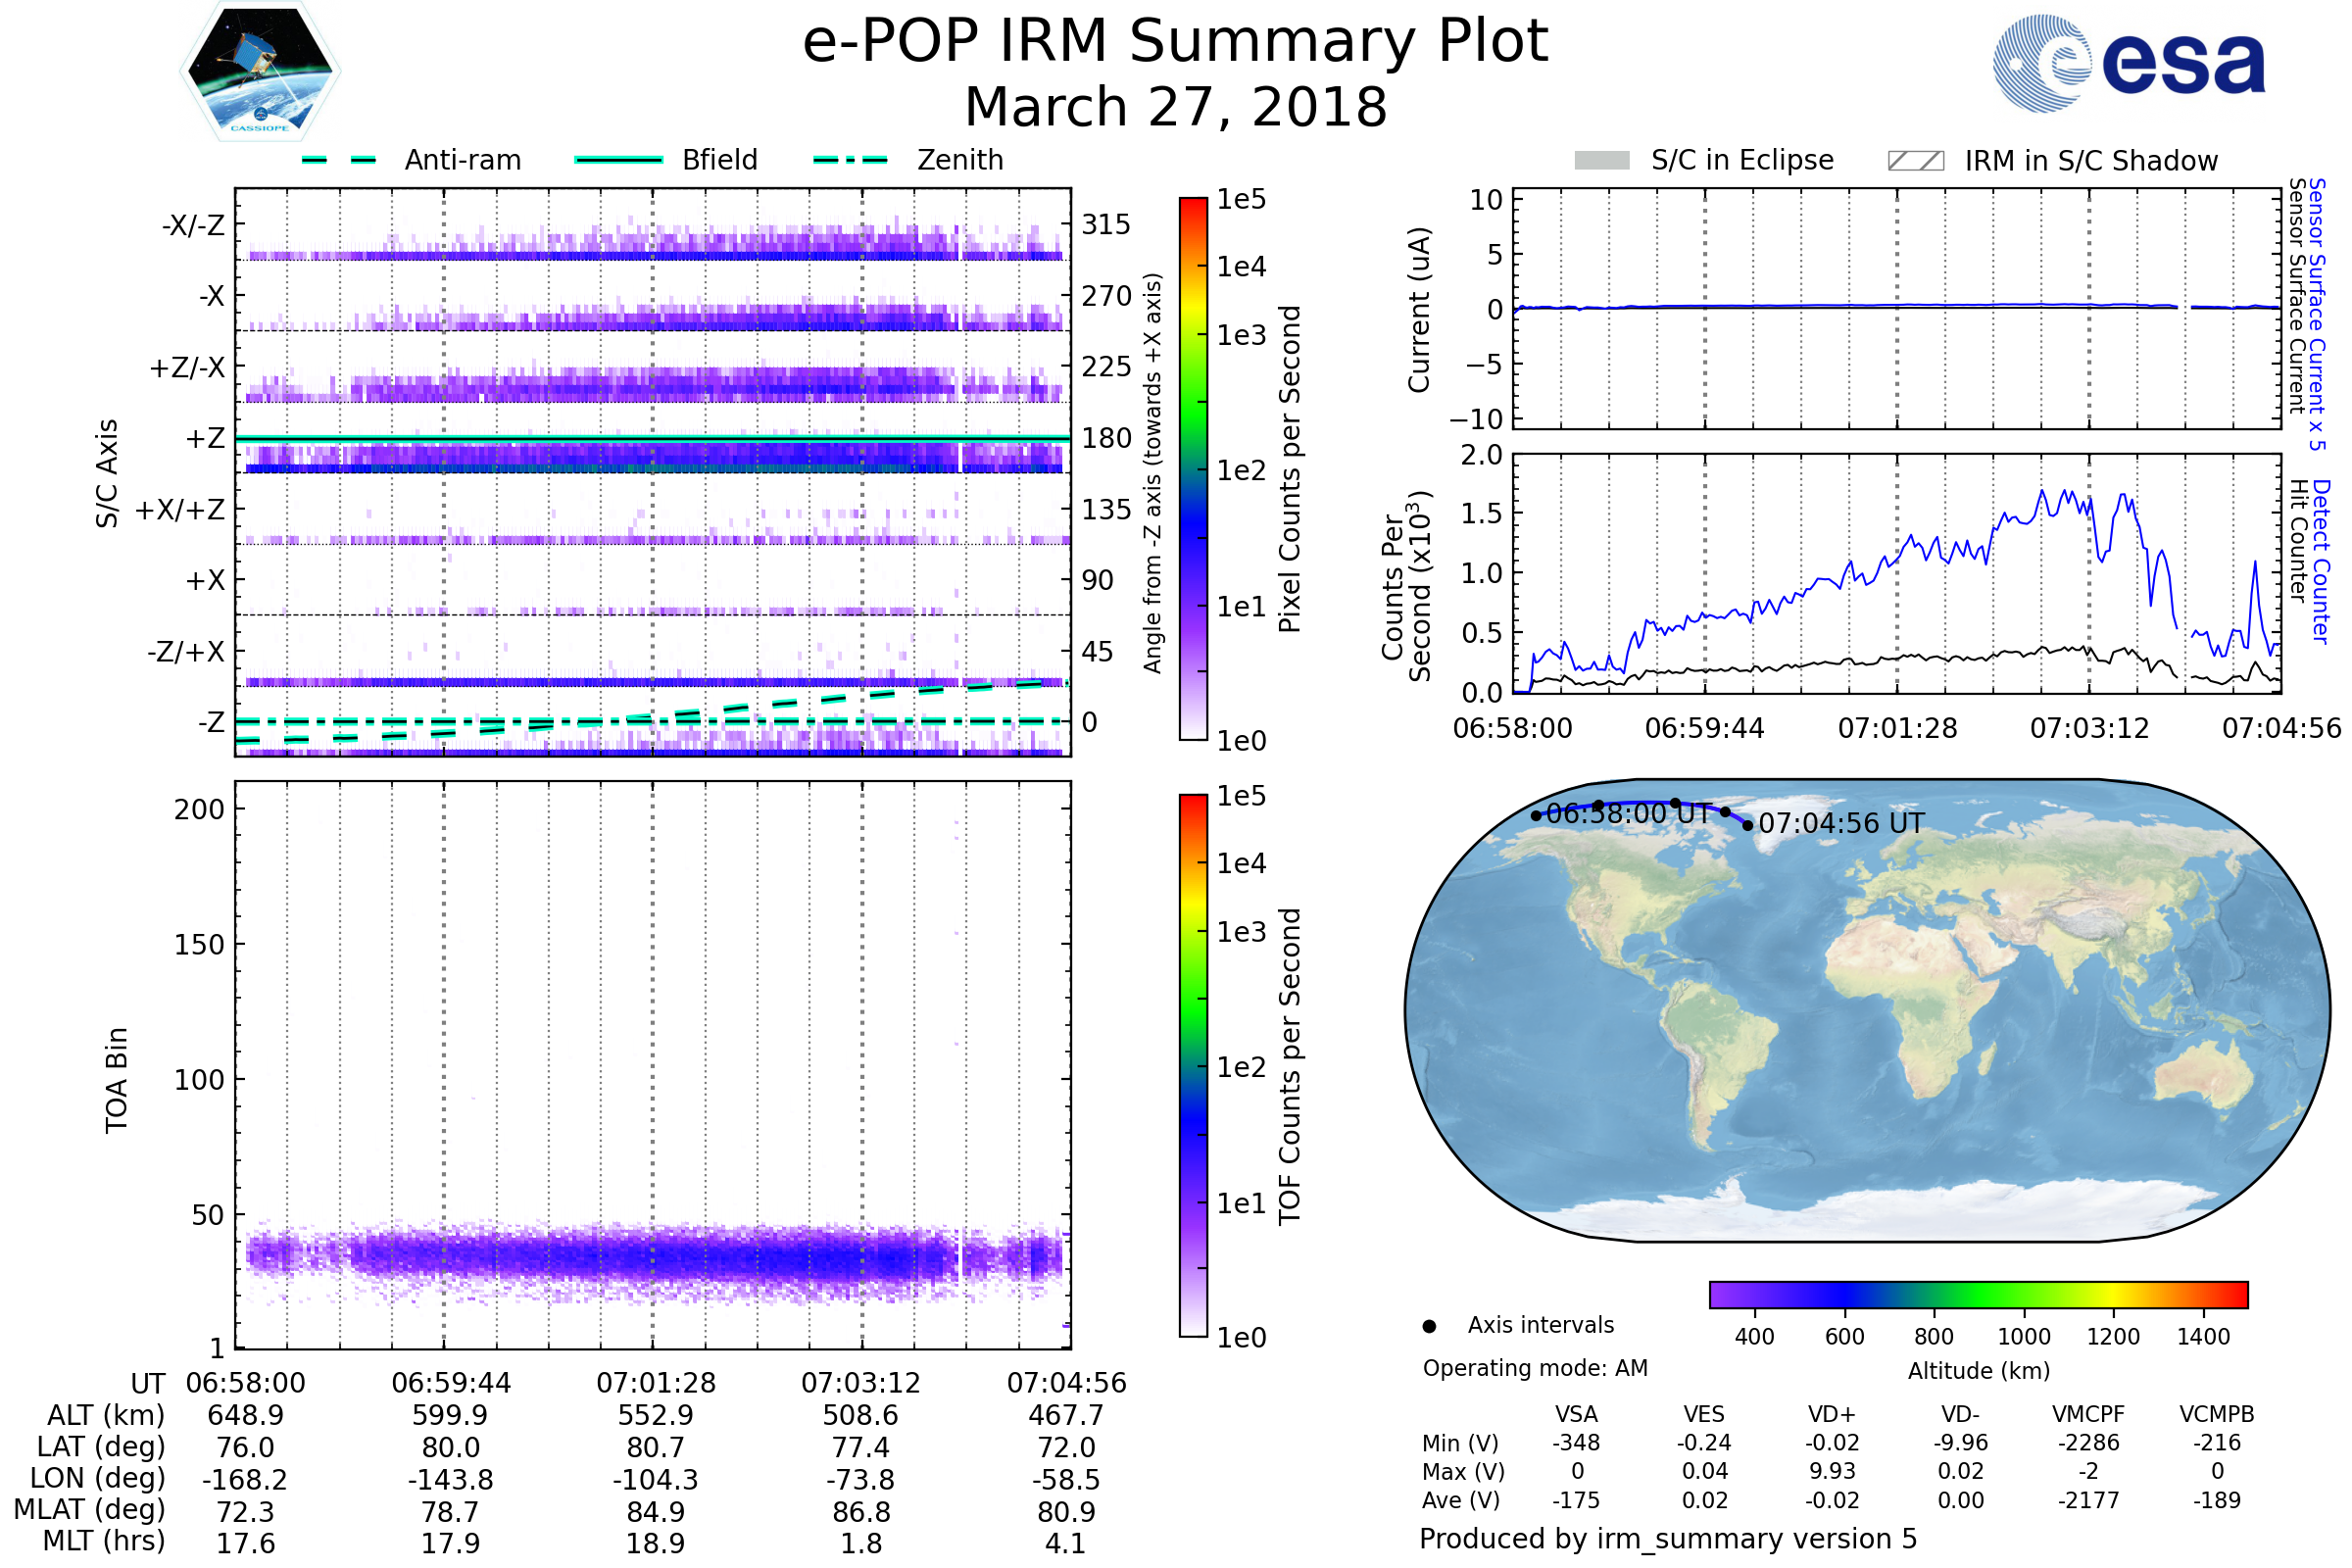Click the Axis intervals black dot marker

click(1429, 1326)
